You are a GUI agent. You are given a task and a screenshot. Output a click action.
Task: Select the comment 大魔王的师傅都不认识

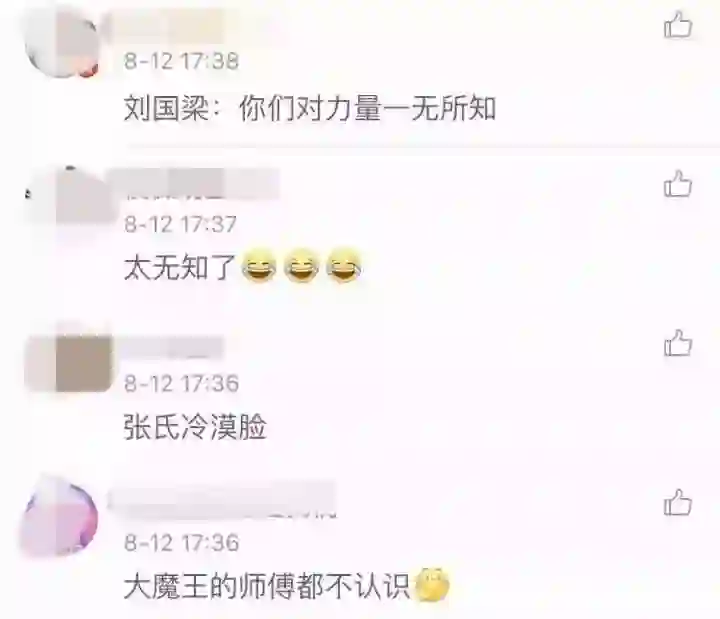[266, 586]
